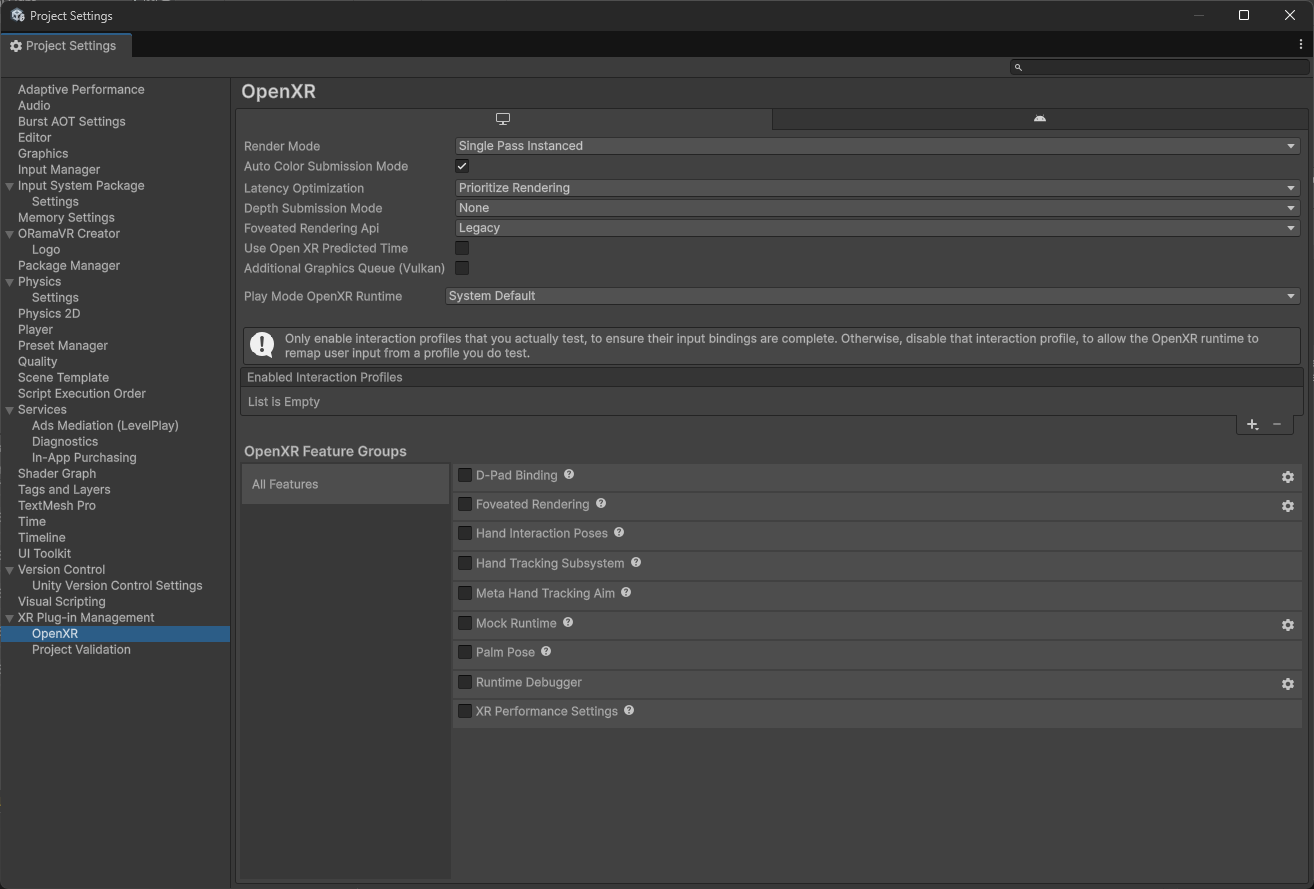Enable Hand Tracking Subsystem feature

click(465, 563)
